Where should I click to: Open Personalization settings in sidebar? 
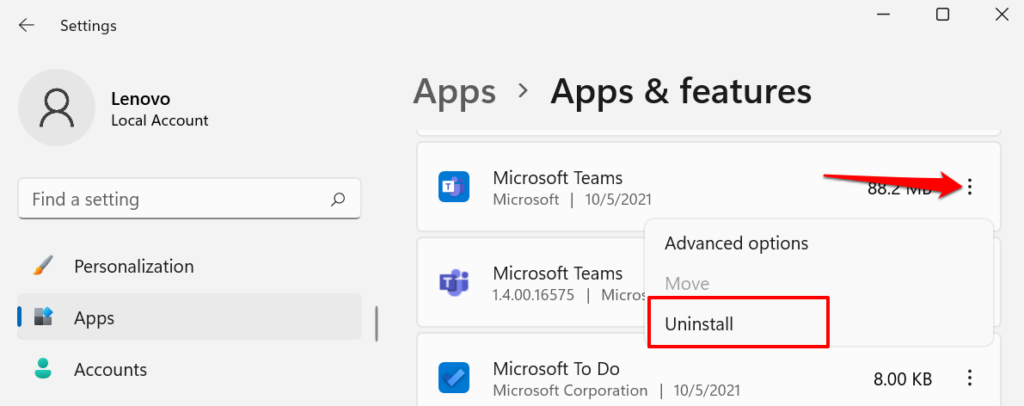point(133,267)
